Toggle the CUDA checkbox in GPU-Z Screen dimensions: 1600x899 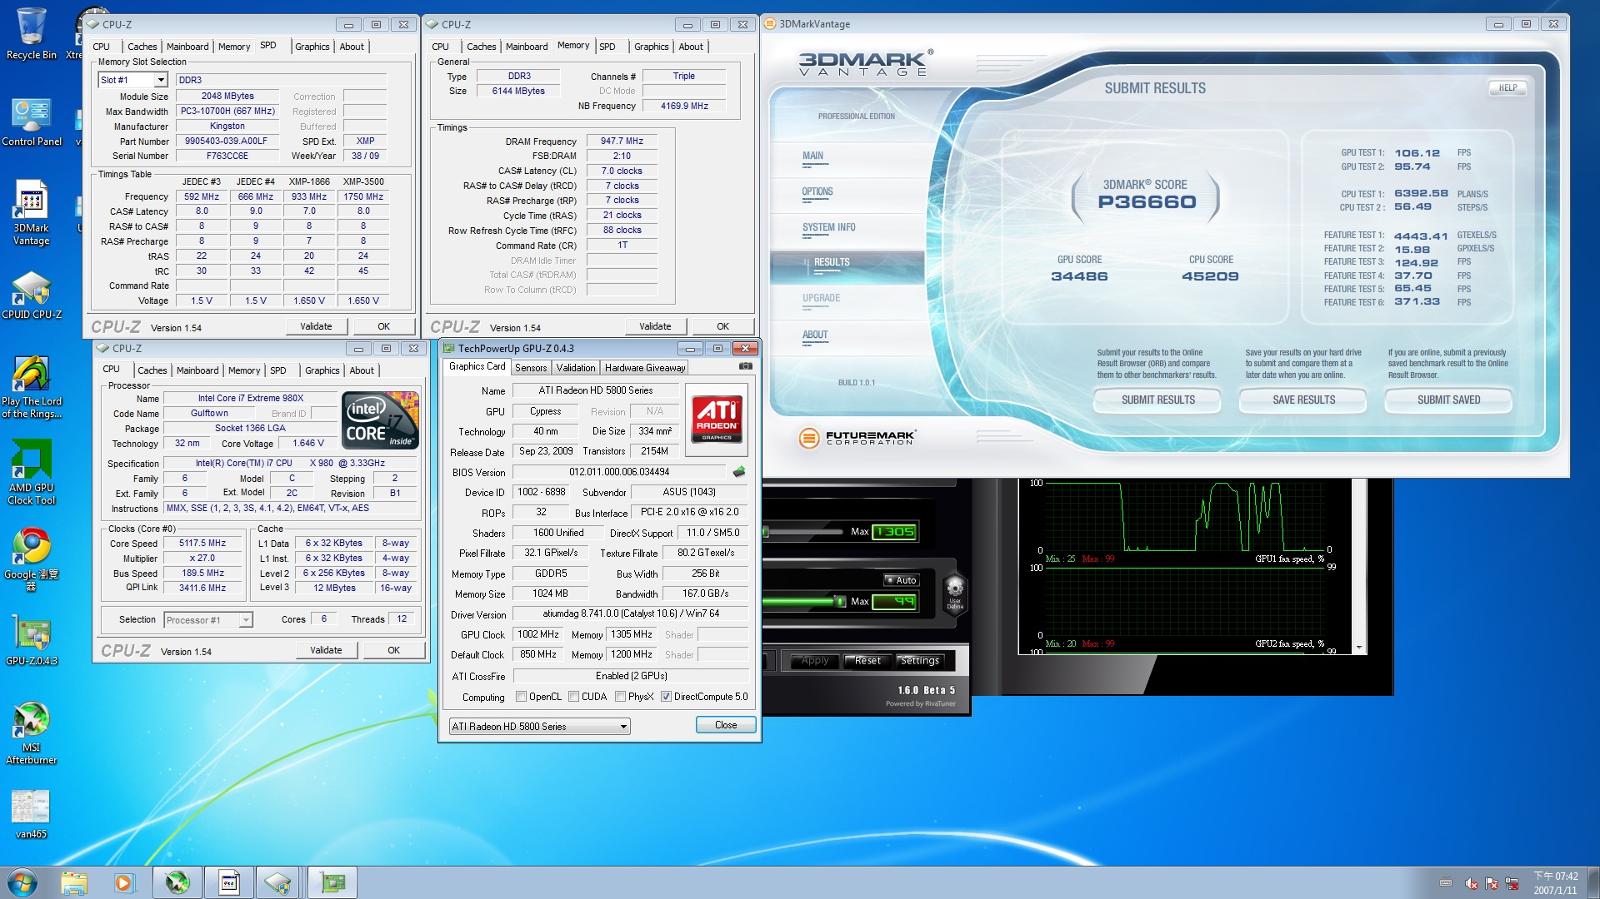573,697
